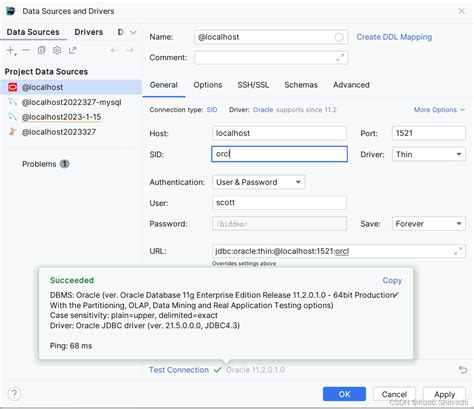Duplicate the selected data source
474x409 pixels.
[x=41, y=50]
